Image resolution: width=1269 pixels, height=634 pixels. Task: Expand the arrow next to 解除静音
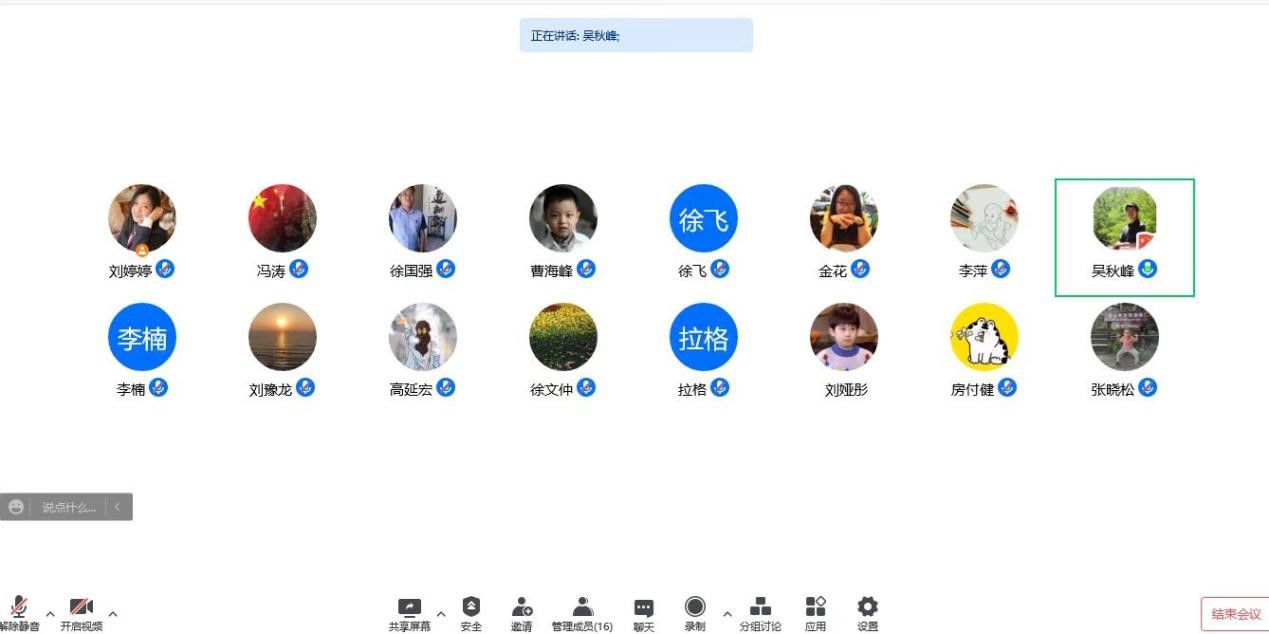(x=50, y=613)
